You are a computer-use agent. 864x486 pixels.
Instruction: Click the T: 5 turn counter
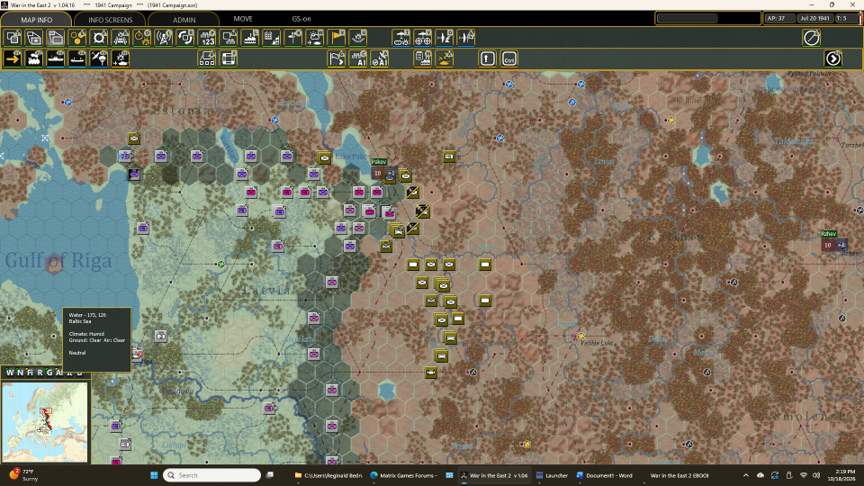(x=846, y=18)
